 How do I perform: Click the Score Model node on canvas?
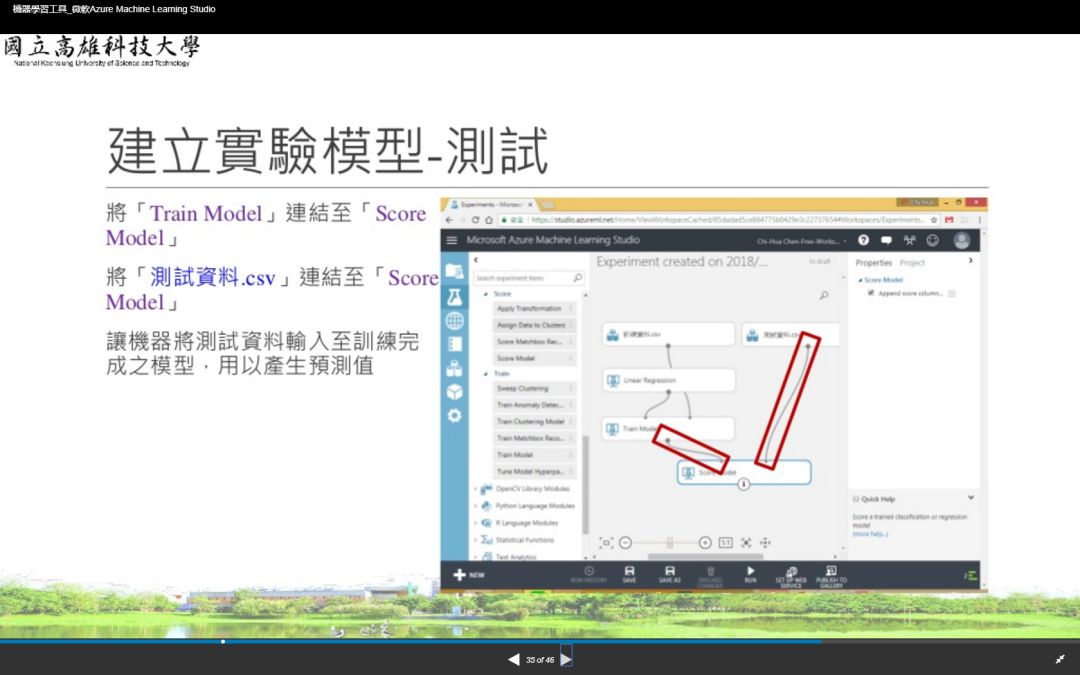744,472
